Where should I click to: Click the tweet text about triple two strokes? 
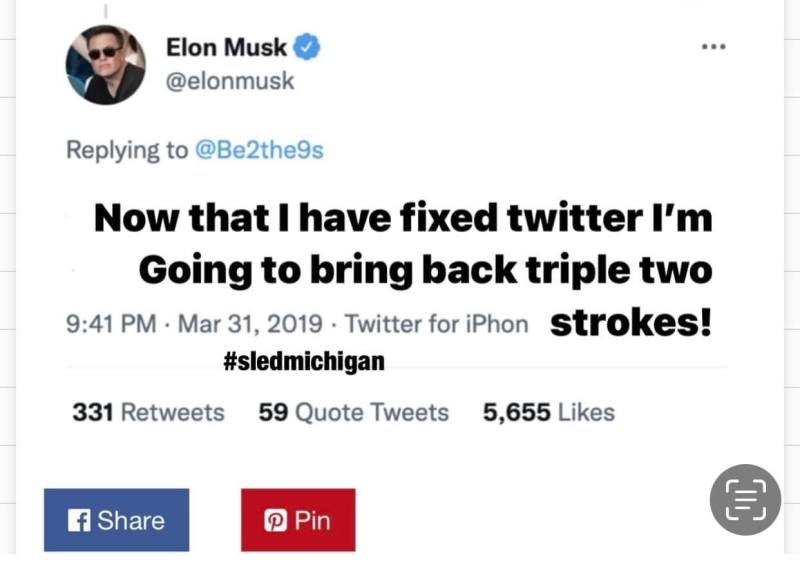pos(403,269)
